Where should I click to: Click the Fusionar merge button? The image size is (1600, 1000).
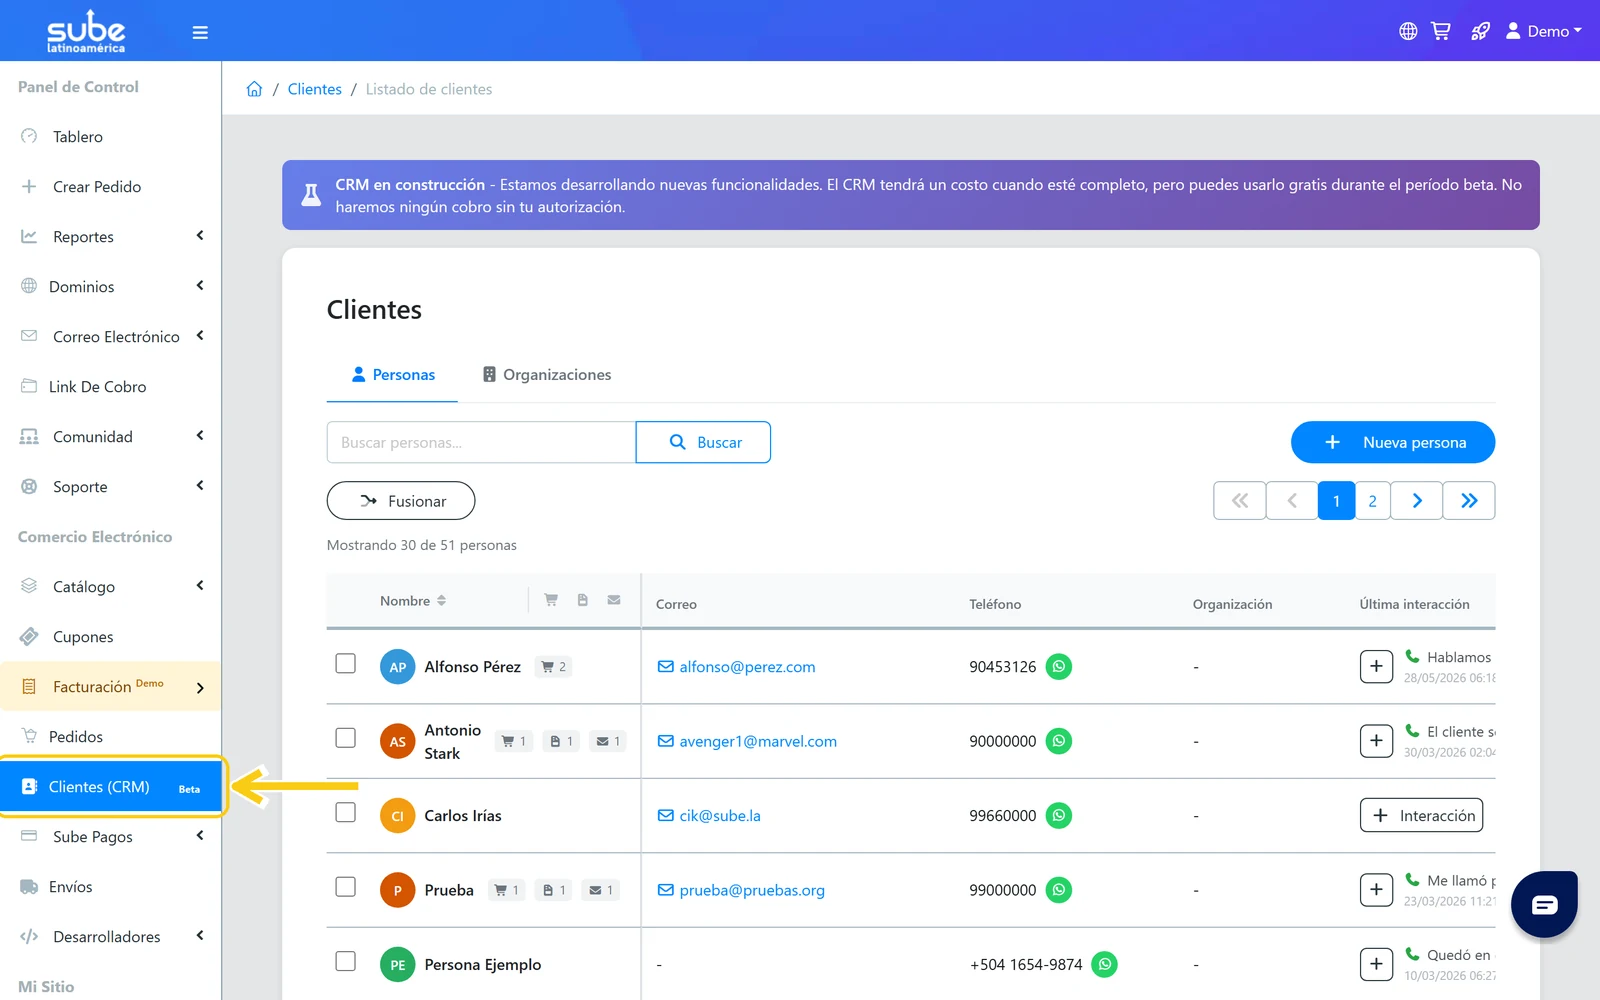tap(401, 501)
